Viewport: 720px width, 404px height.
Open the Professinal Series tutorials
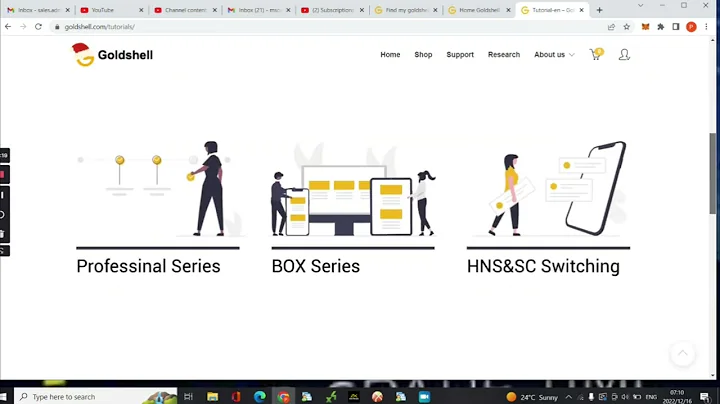(148, 266)
